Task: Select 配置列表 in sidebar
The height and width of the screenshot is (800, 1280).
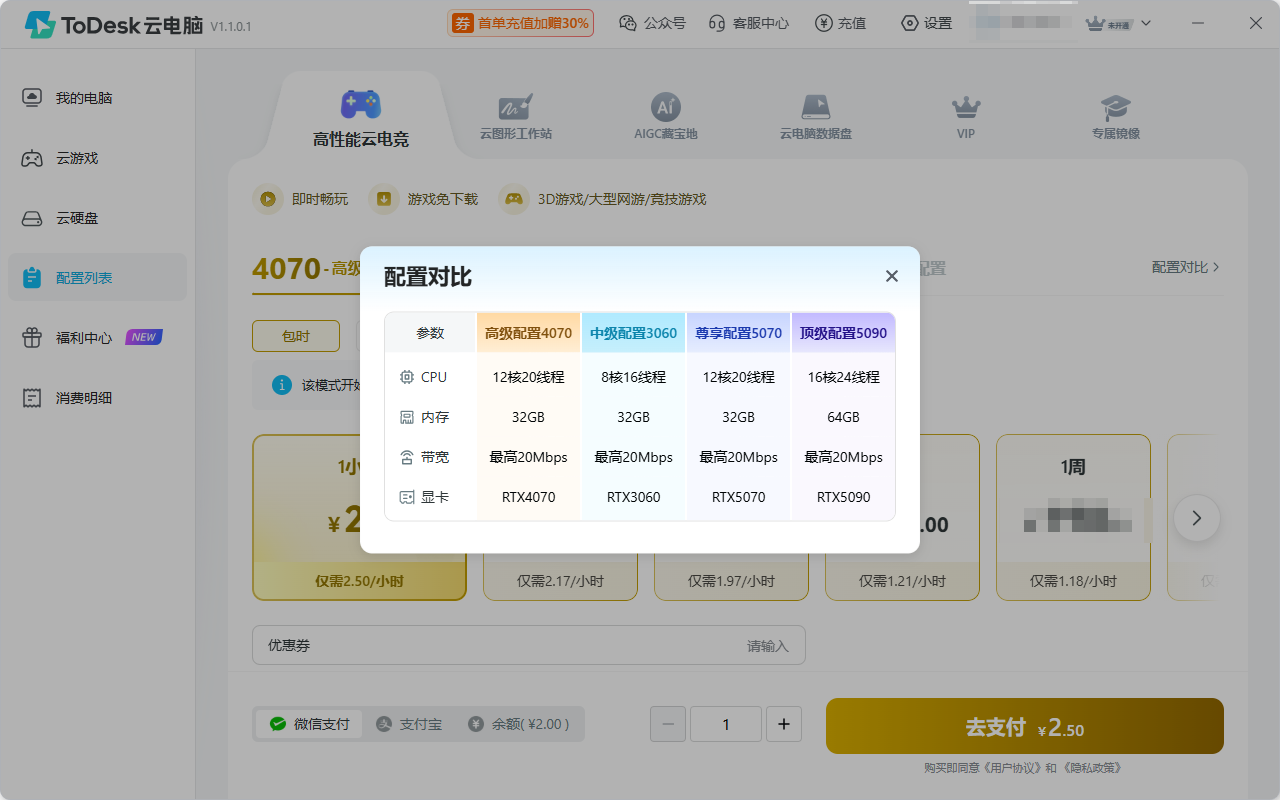Action: click(x=97, y=278)
